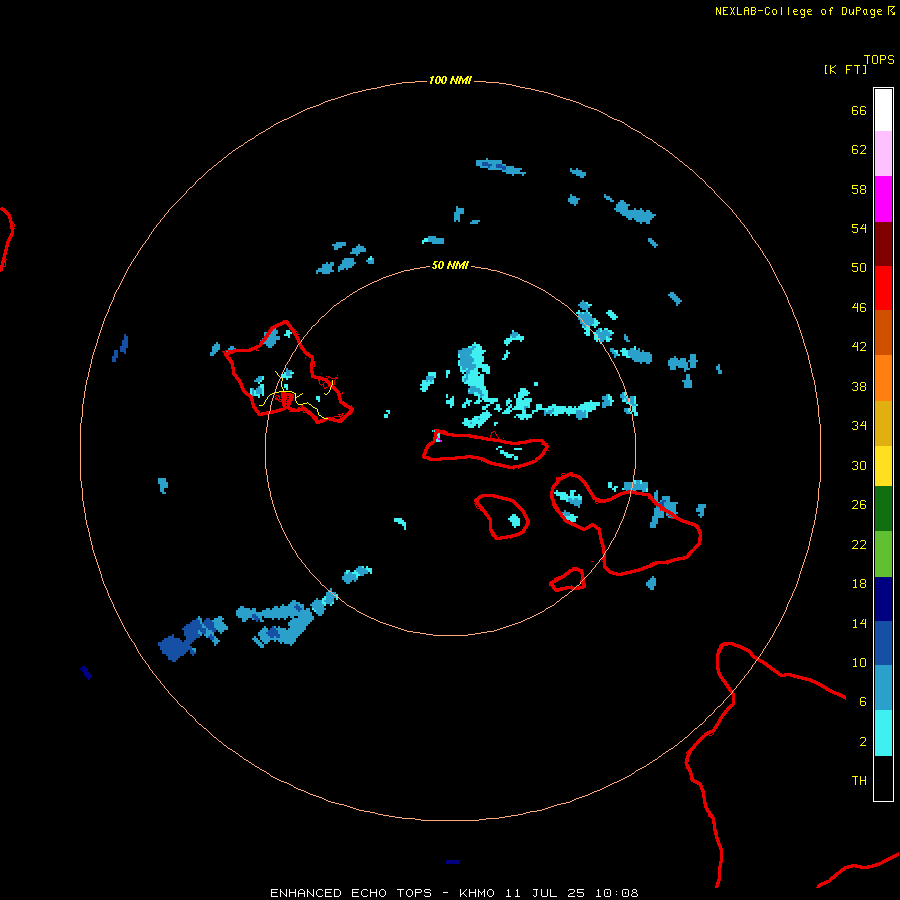Click the magenta 58 kft legend swatch
Image resolution: width=900 pixels, height=900 pixels.
tap(883, 199)
